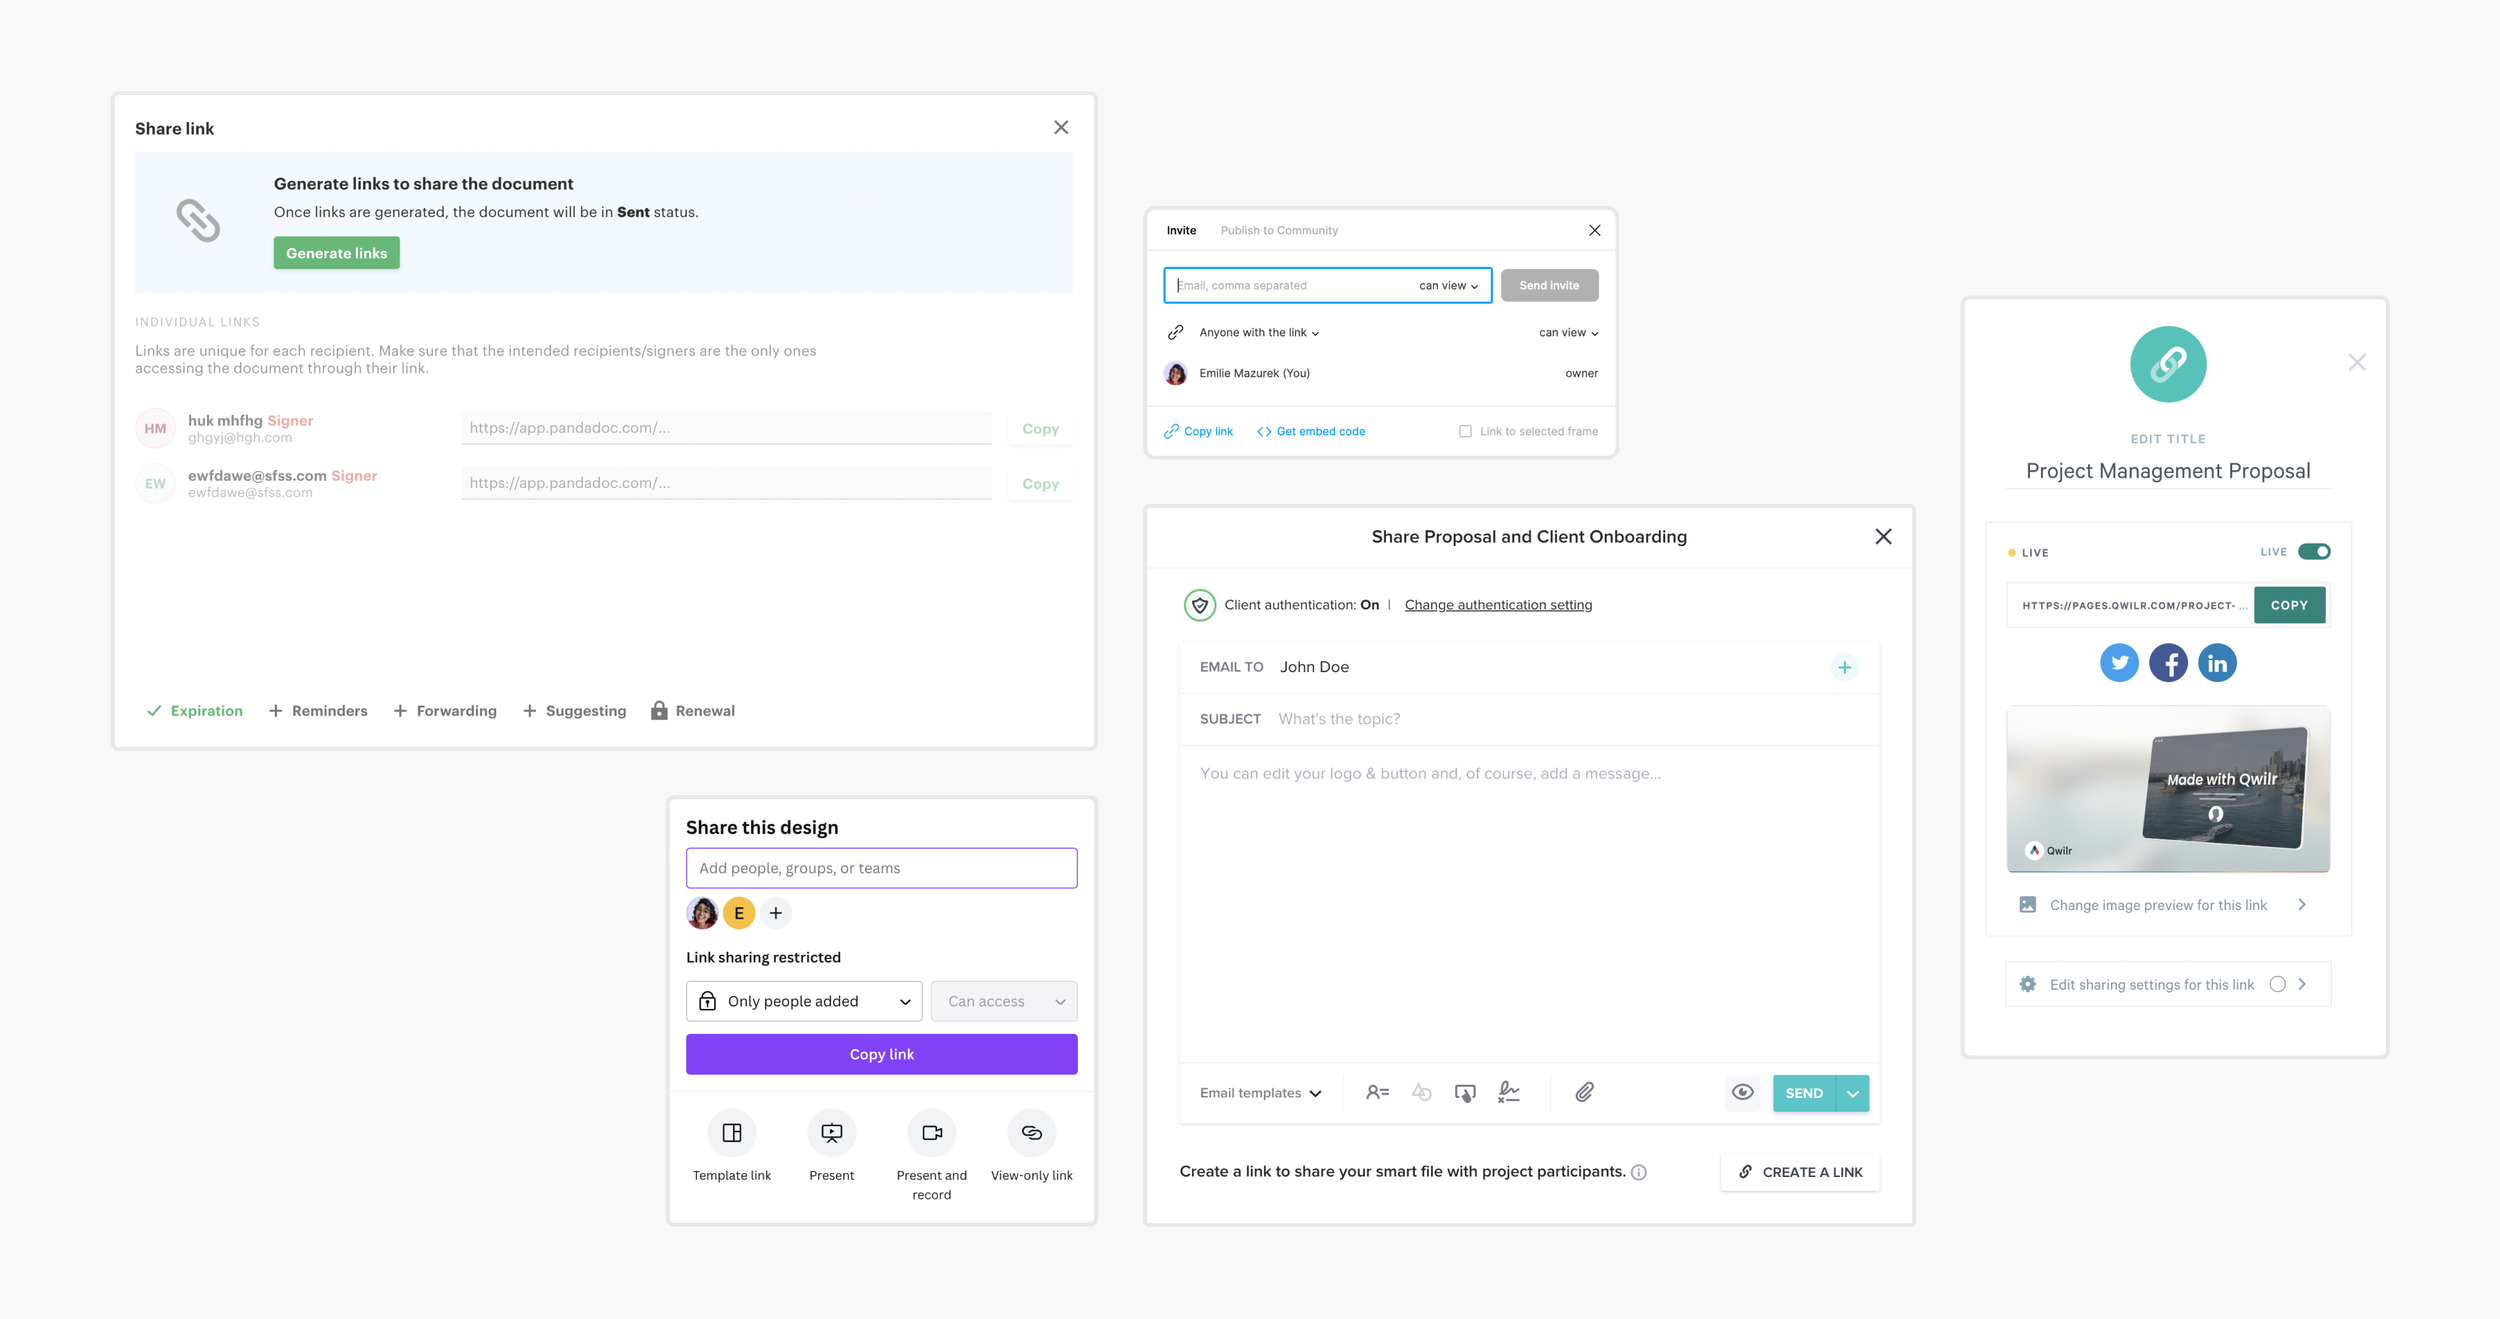
Task: Click the Change authentication setting link
Action: point(1497,605)
